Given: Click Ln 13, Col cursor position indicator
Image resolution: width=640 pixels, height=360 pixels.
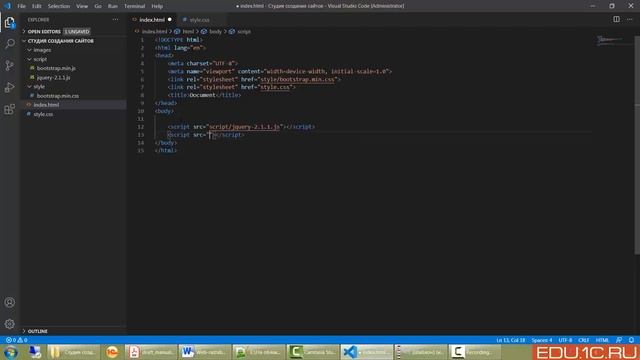Looking at the screenshot, I should (510, 340).
